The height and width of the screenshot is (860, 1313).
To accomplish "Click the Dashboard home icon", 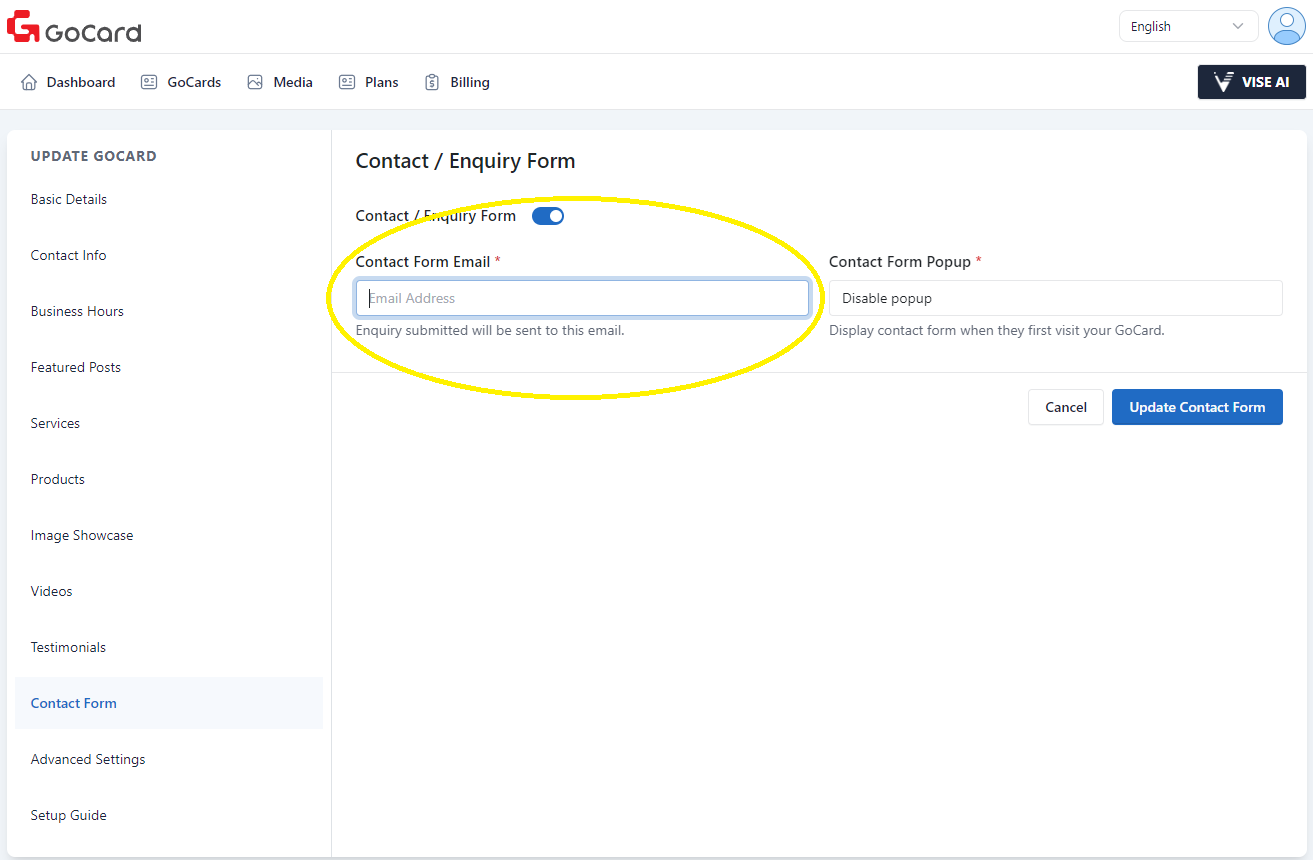I will tap(29, 82).
